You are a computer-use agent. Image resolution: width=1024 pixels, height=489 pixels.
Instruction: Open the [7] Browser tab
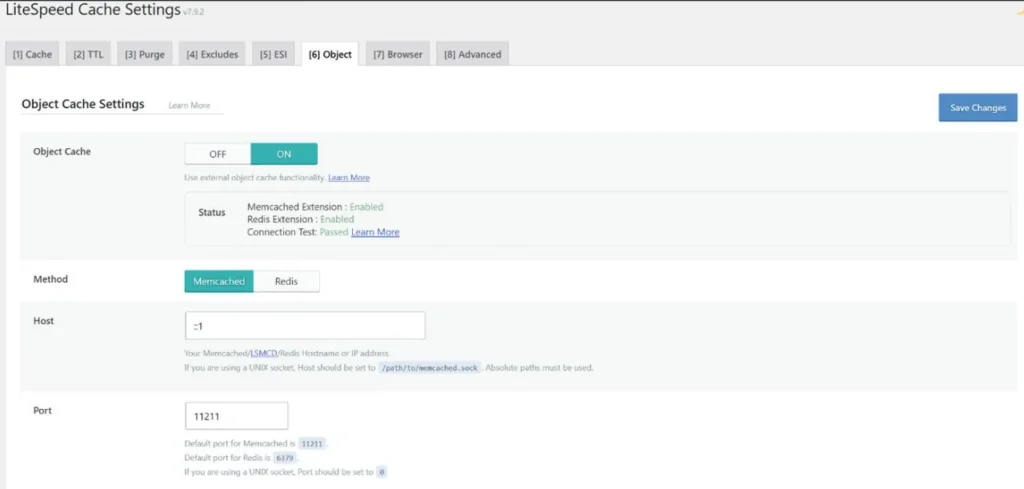click(398, 54)
